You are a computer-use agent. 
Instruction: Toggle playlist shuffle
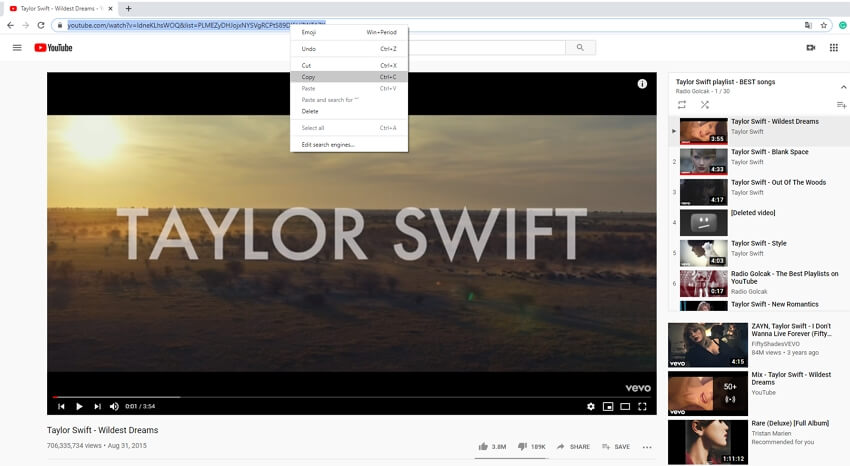(705, 104)
